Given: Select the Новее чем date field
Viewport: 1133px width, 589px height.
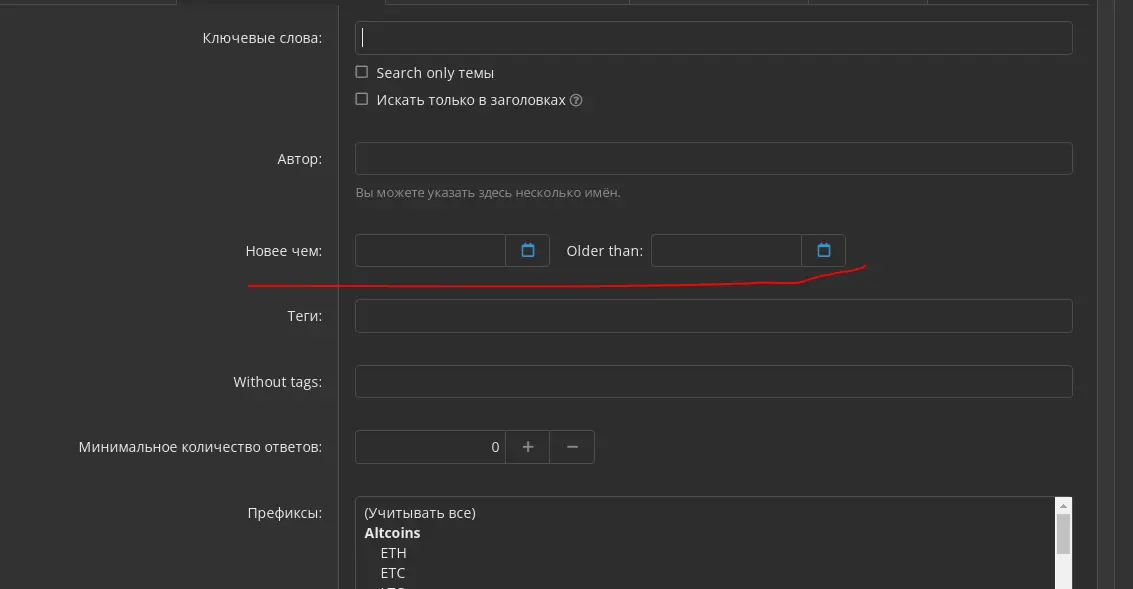Looking at the screenshot, I should [x=431, y=251].
